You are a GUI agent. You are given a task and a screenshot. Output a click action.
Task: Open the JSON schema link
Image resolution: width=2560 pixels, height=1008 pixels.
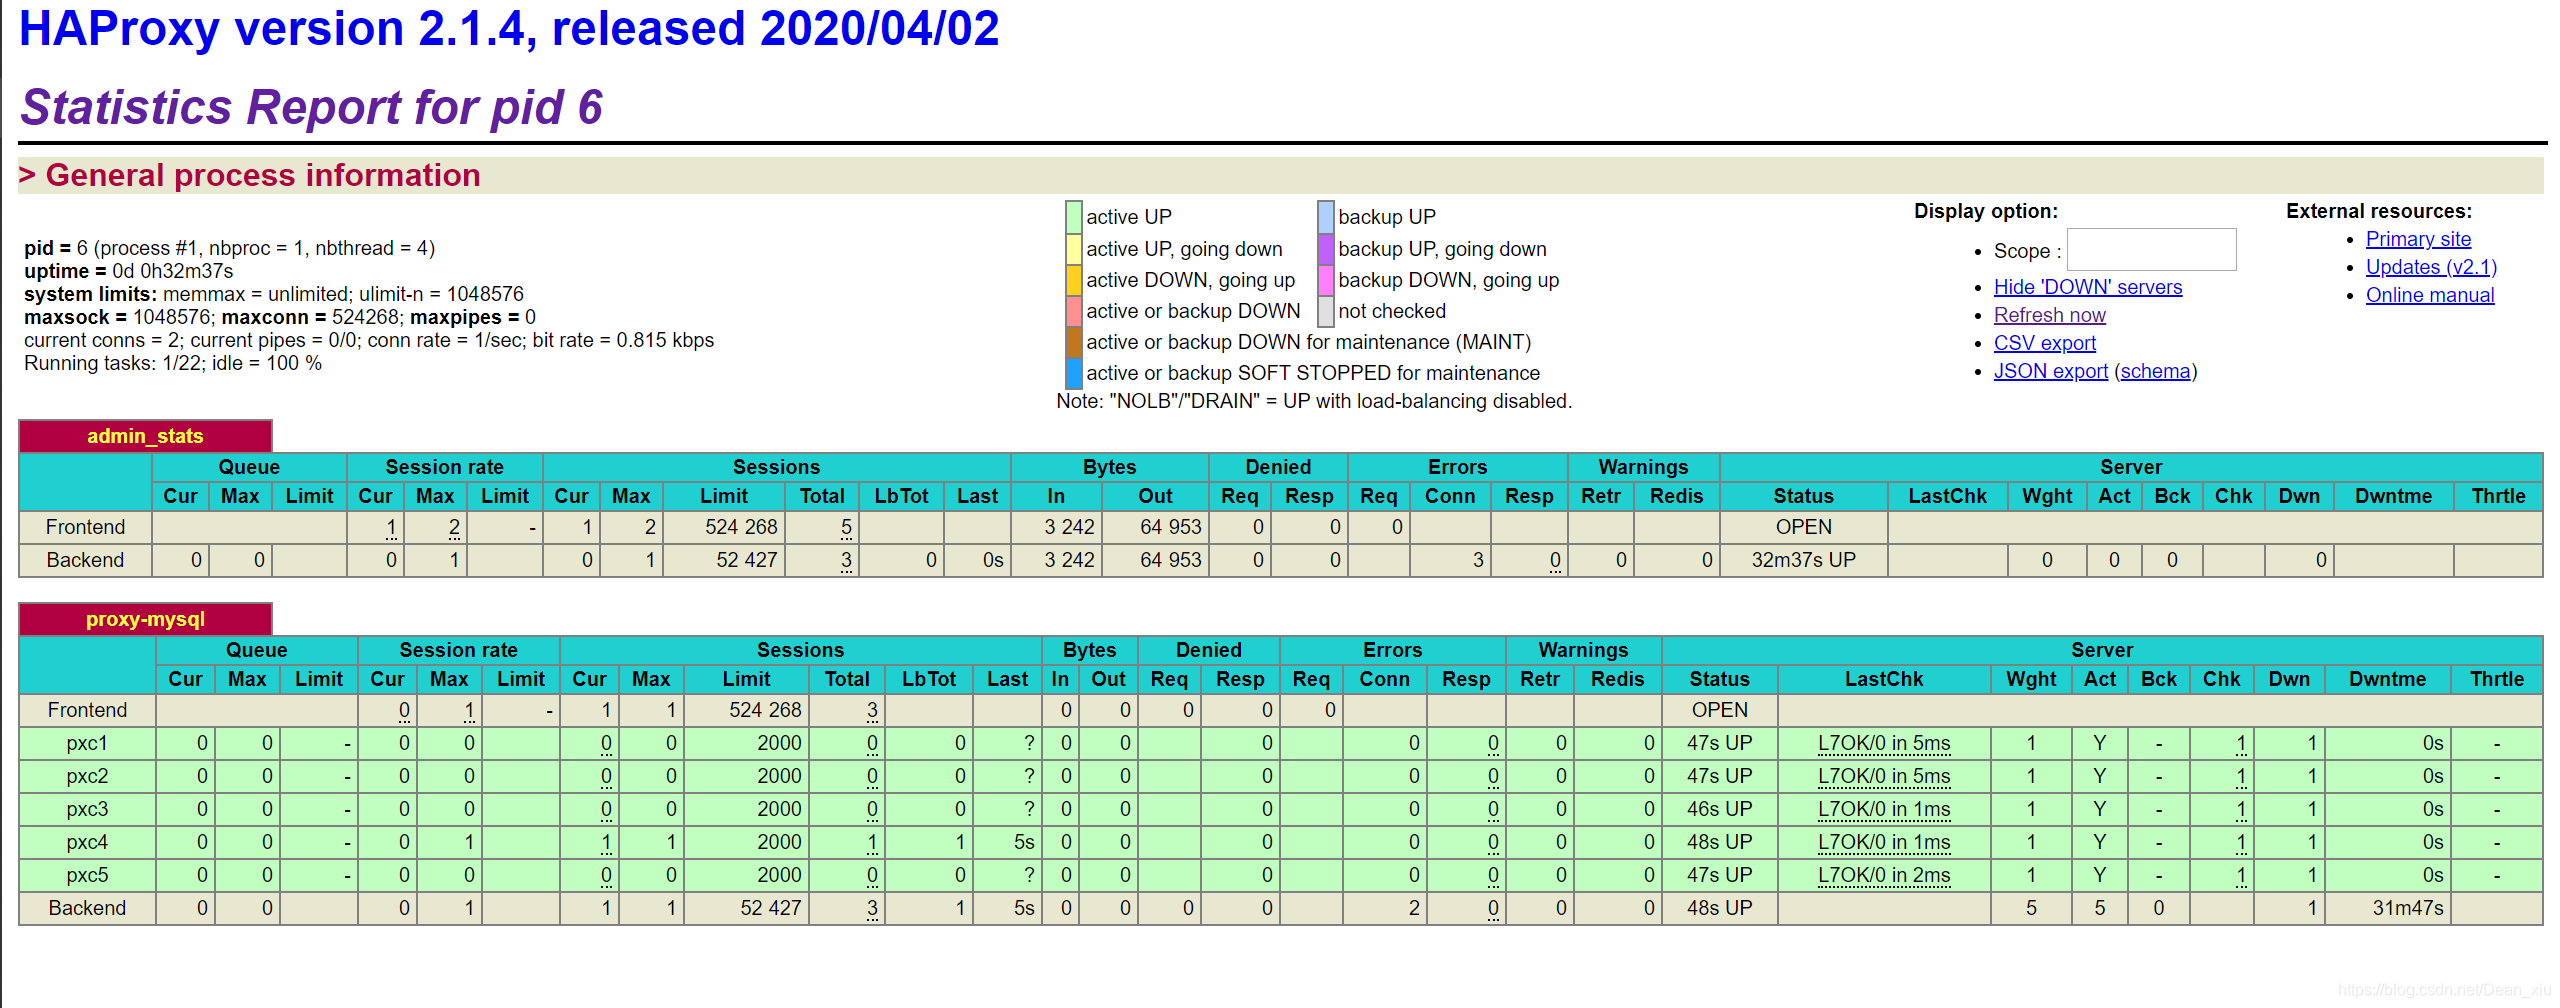click(2155, 371)
